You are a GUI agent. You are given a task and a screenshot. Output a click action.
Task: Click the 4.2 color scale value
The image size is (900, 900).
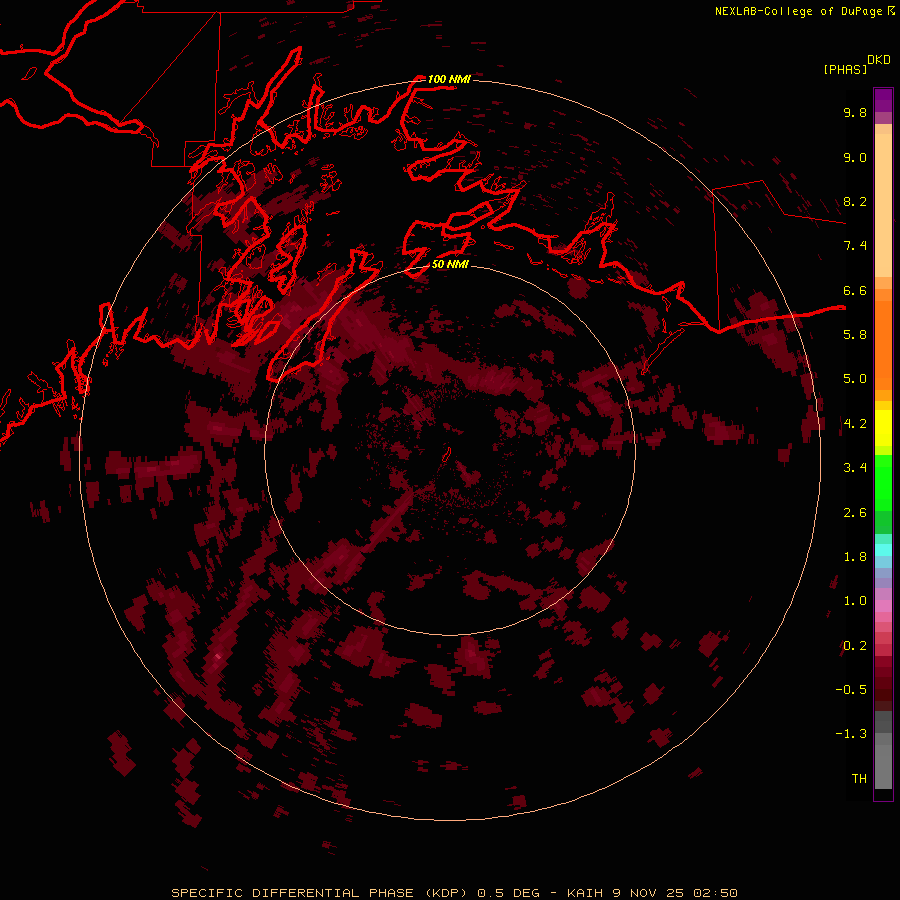pyautogui.click(x=855, y=424)
